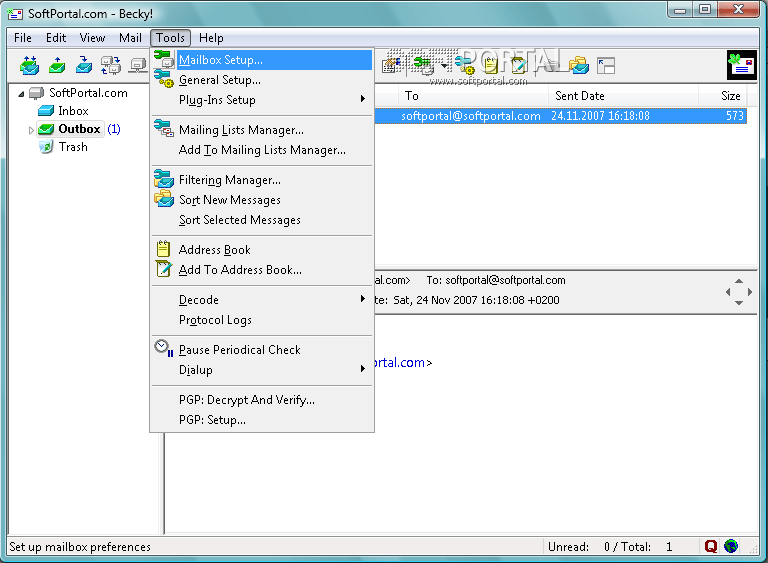Image resolution: width=768 pixels, height=563 pixels.
Task: Click the mailbox setup wrench toolbar icon
Action: point(424,65)
